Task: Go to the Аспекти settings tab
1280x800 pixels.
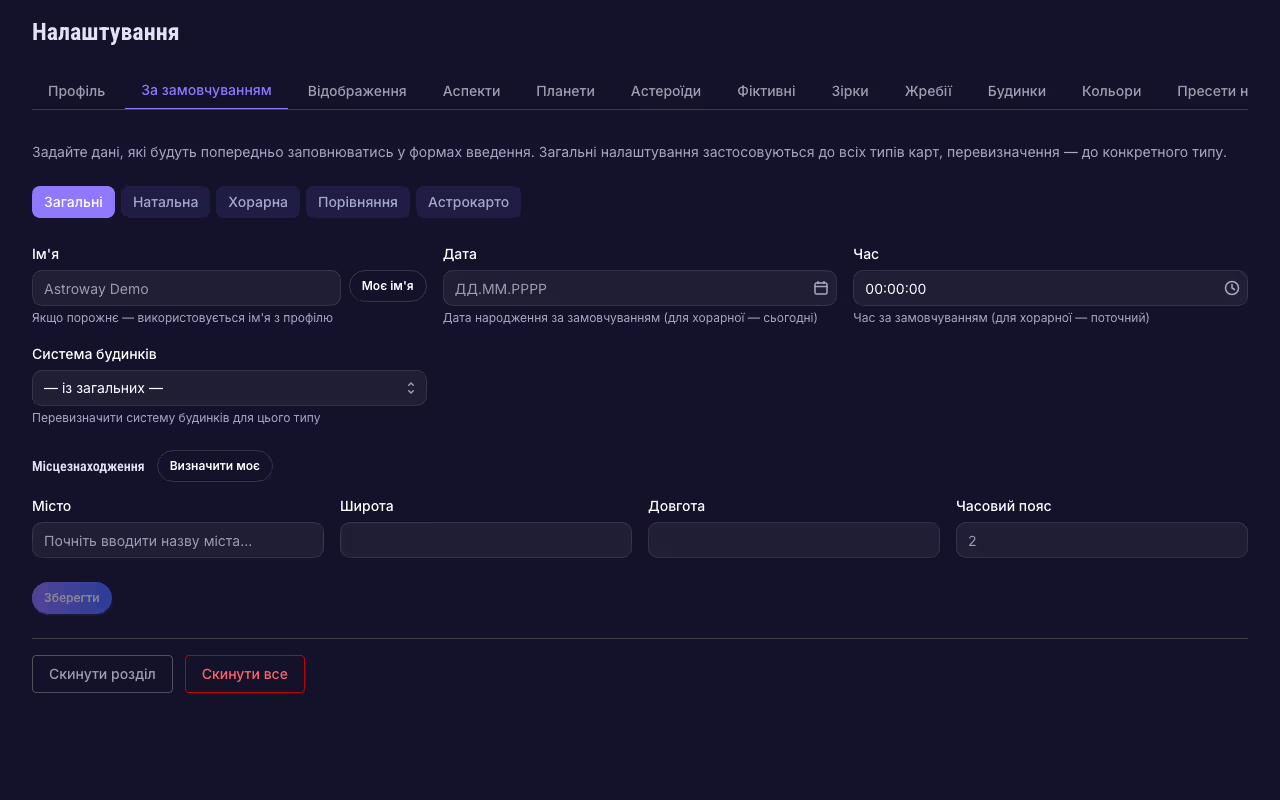Action: point(471,91)
